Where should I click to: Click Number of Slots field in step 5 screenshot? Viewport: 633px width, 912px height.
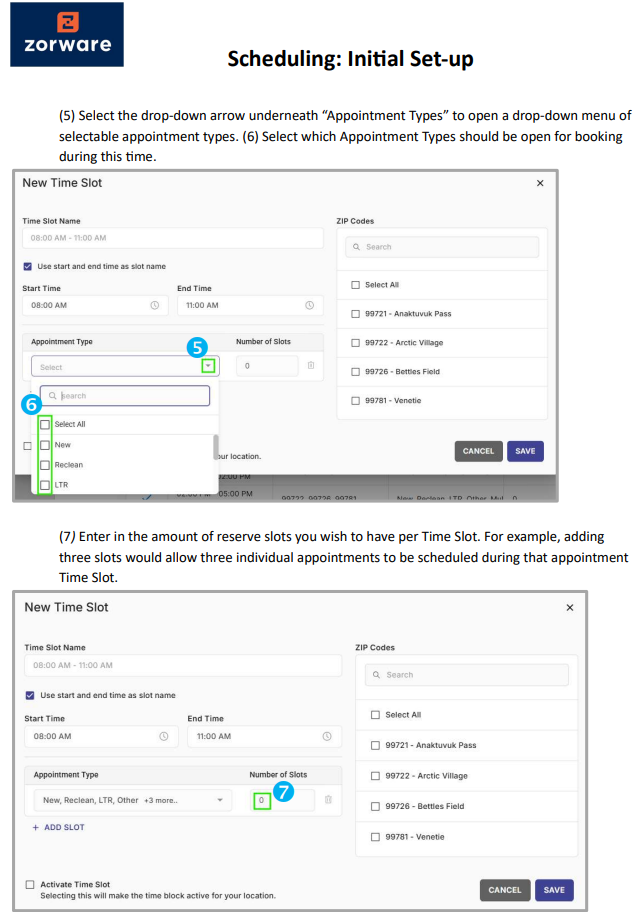pos(268,366)
